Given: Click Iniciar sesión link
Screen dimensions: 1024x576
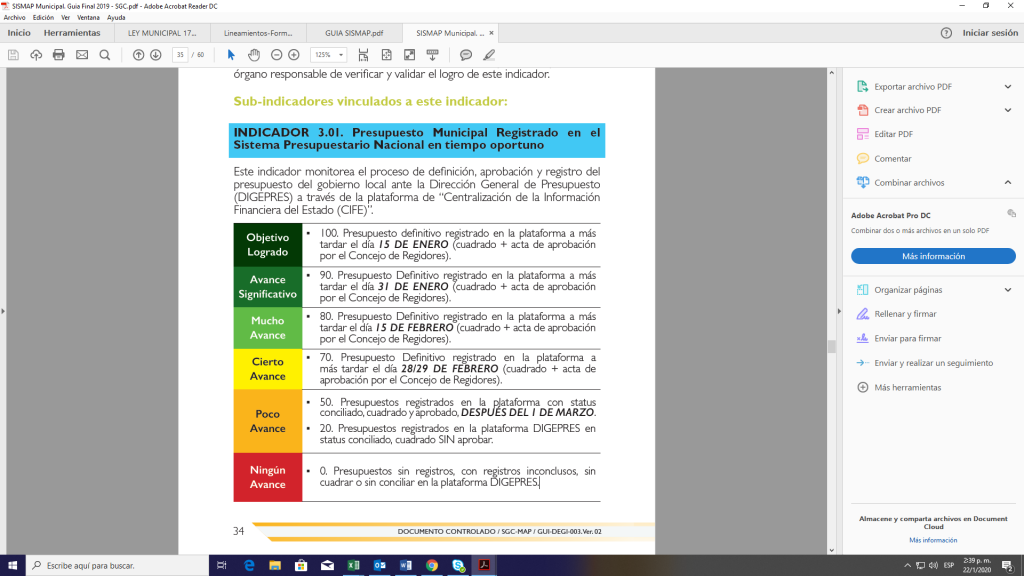Looking at the screenshot, I should [x=989, y=33].
